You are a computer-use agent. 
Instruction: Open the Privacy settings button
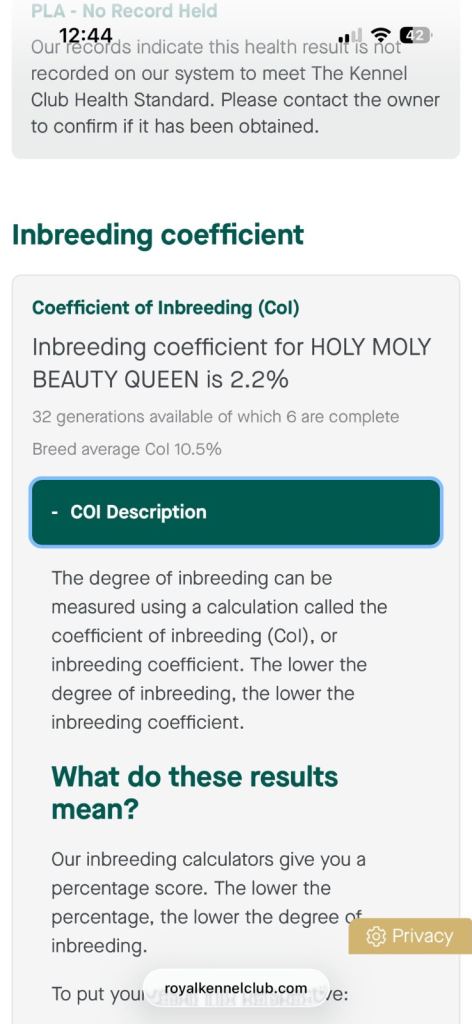[x=410, y=936]
